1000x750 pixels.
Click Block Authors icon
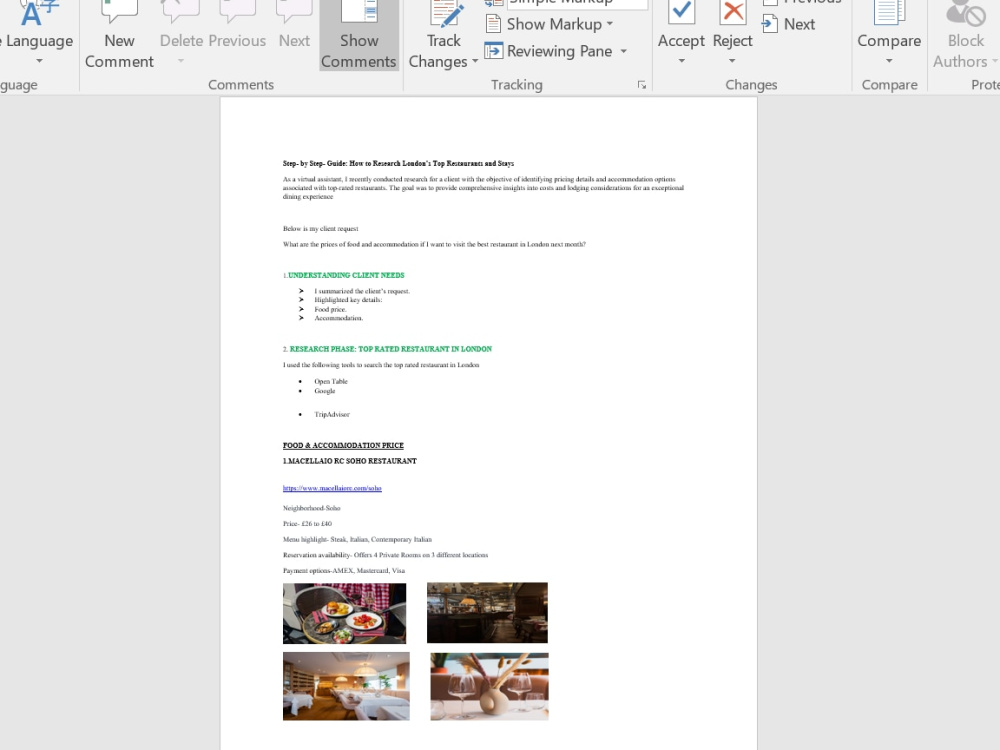(x=966, y=13)
